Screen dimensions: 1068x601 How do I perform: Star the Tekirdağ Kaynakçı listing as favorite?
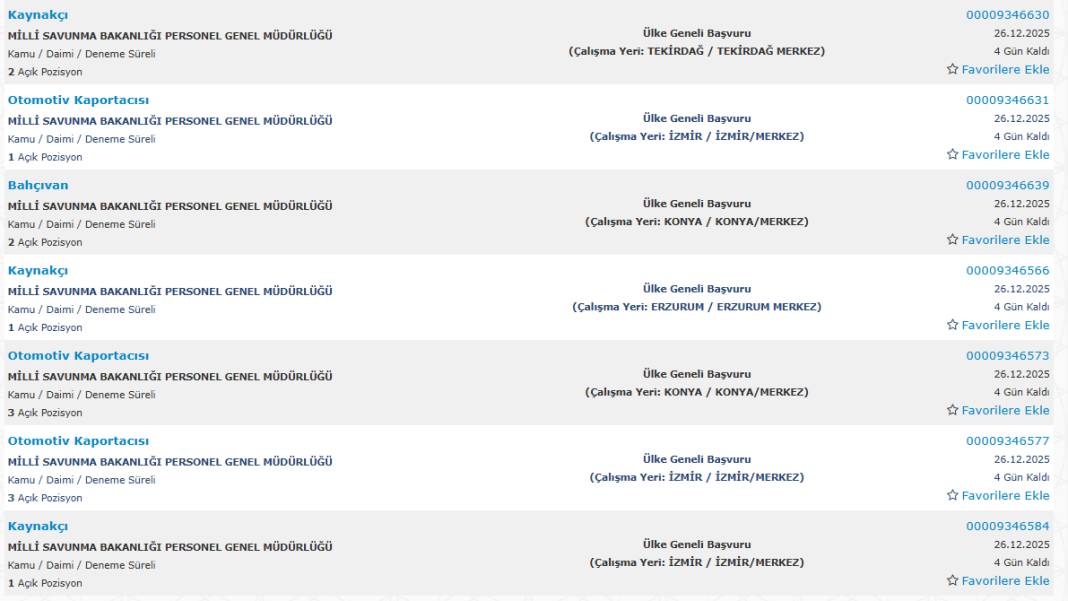953,70
